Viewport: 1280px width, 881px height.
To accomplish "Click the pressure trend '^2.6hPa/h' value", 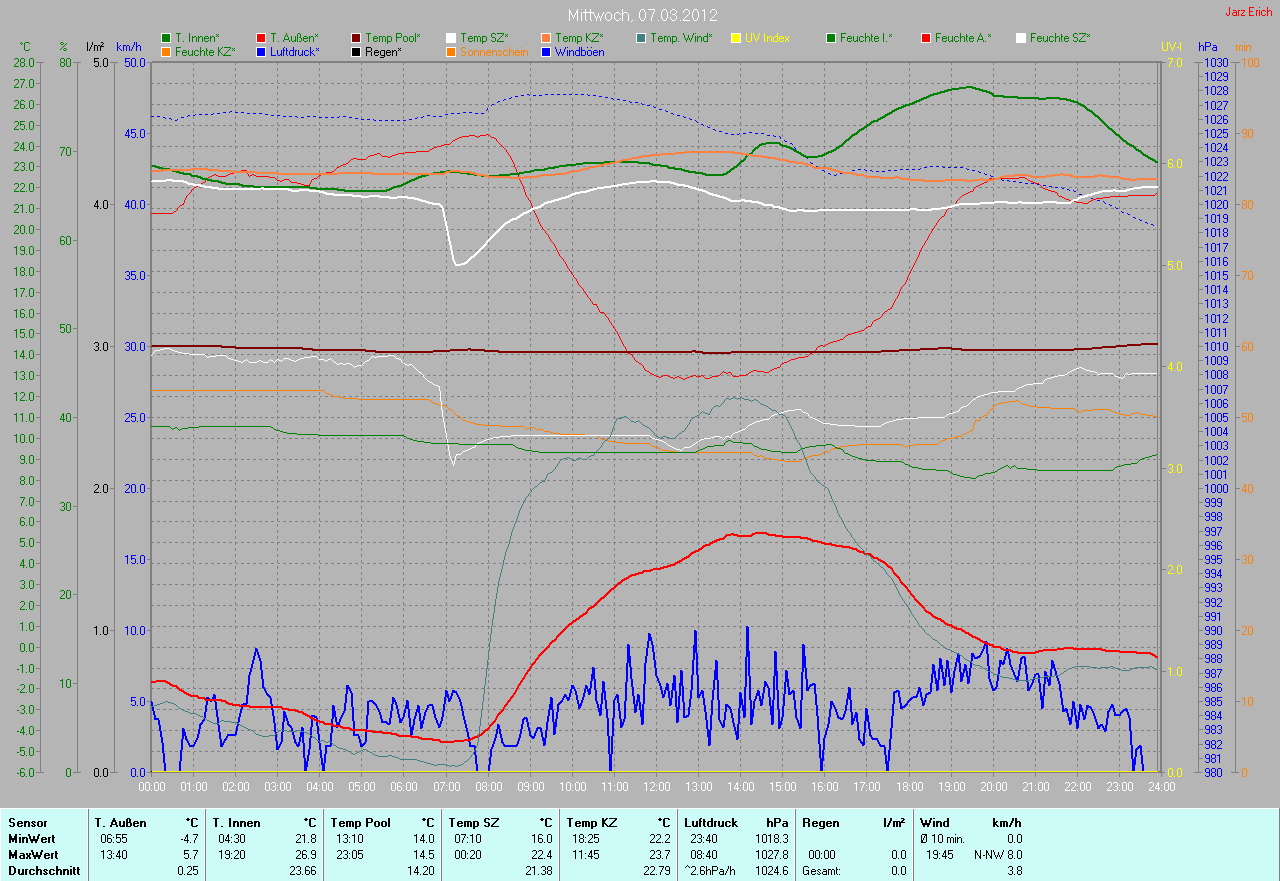I will pos(712,871).
